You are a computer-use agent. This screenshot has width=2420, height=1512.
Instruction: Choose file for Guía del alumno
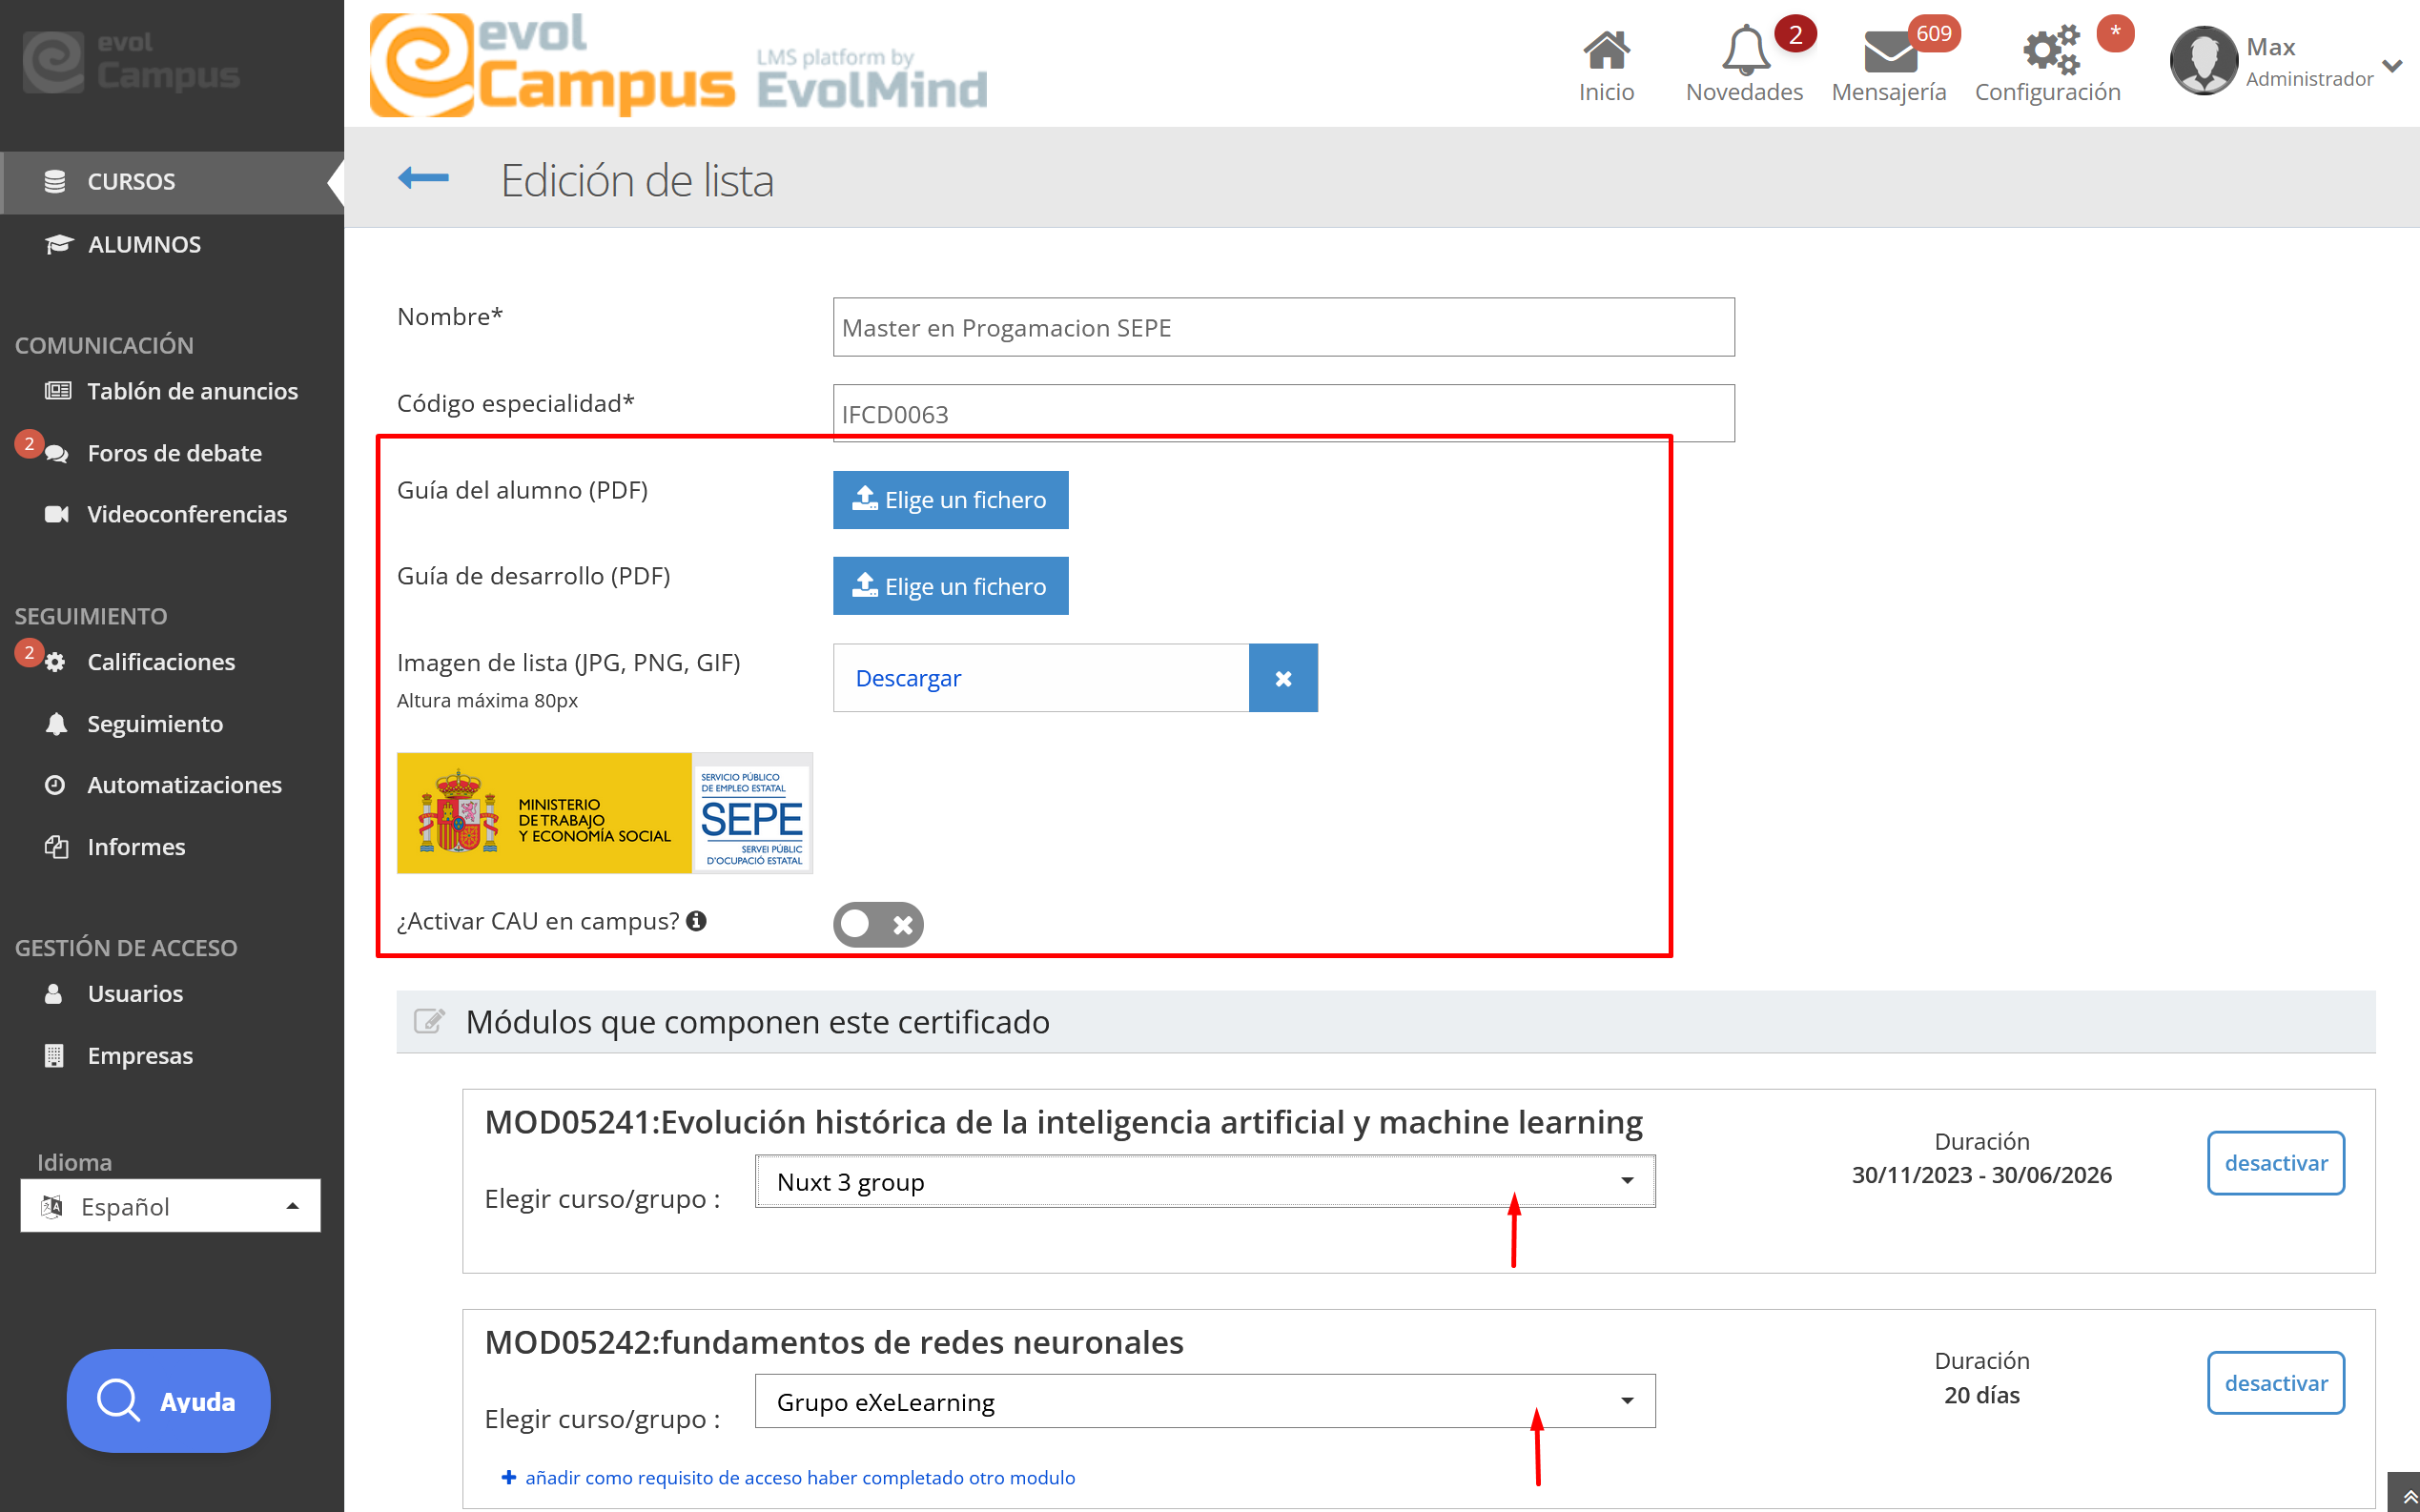950,500
